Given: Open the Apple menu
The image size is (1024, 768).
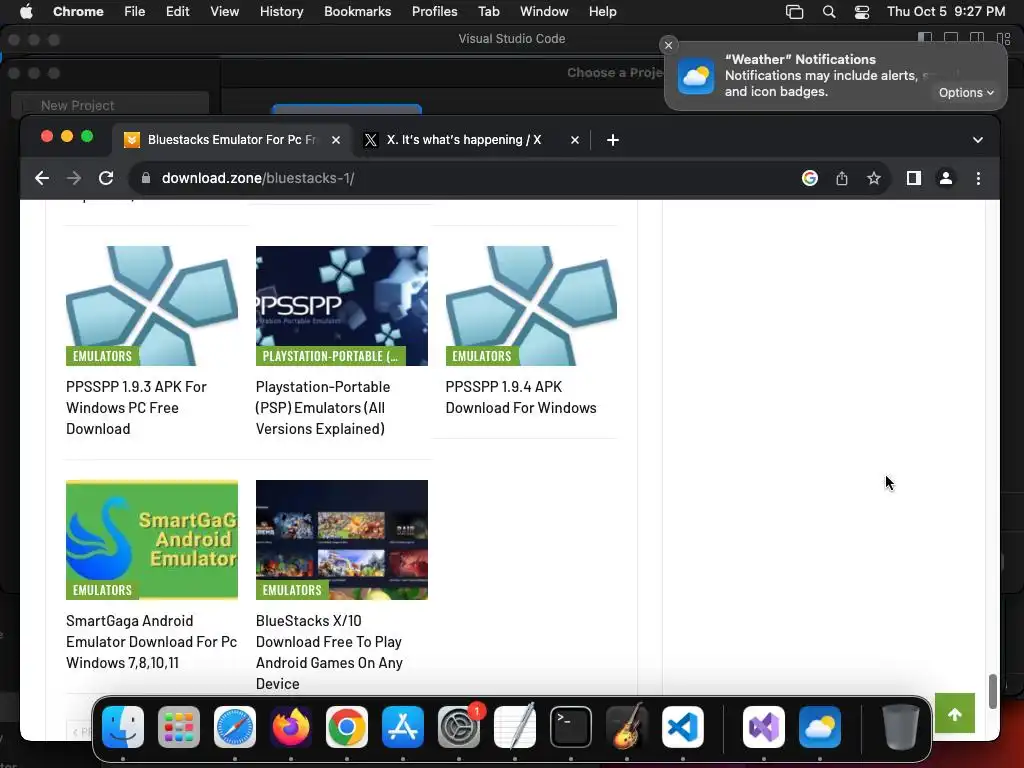Looking at the screenshot, I should click(26, 12).
